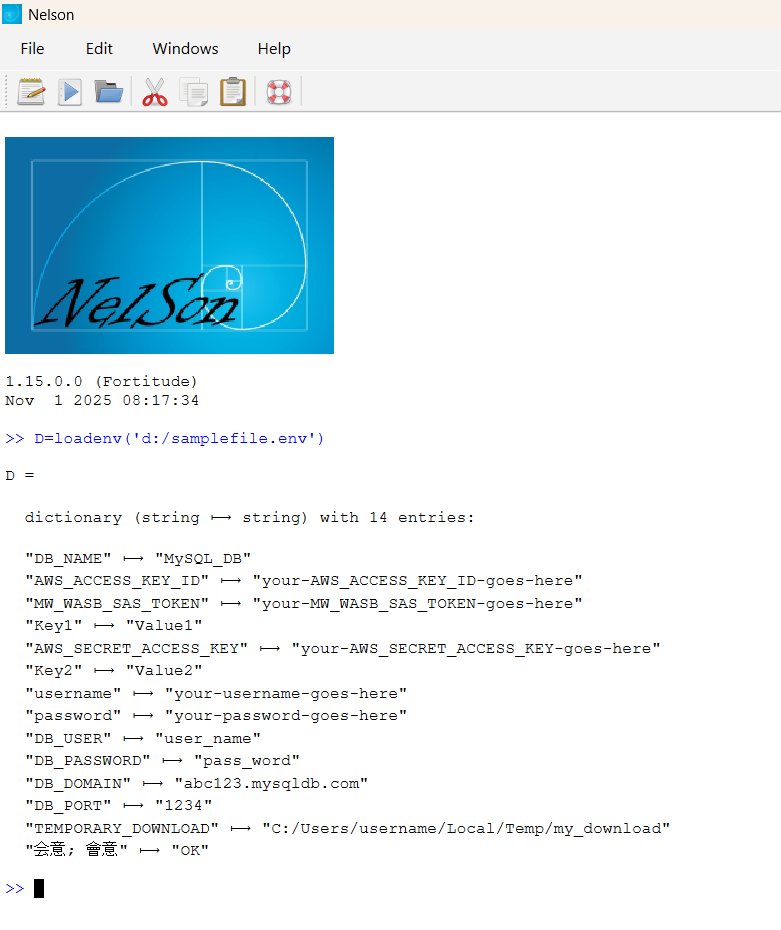
Task: Click the "Key1" to "Value1" line
Action: tap(114, 626)
